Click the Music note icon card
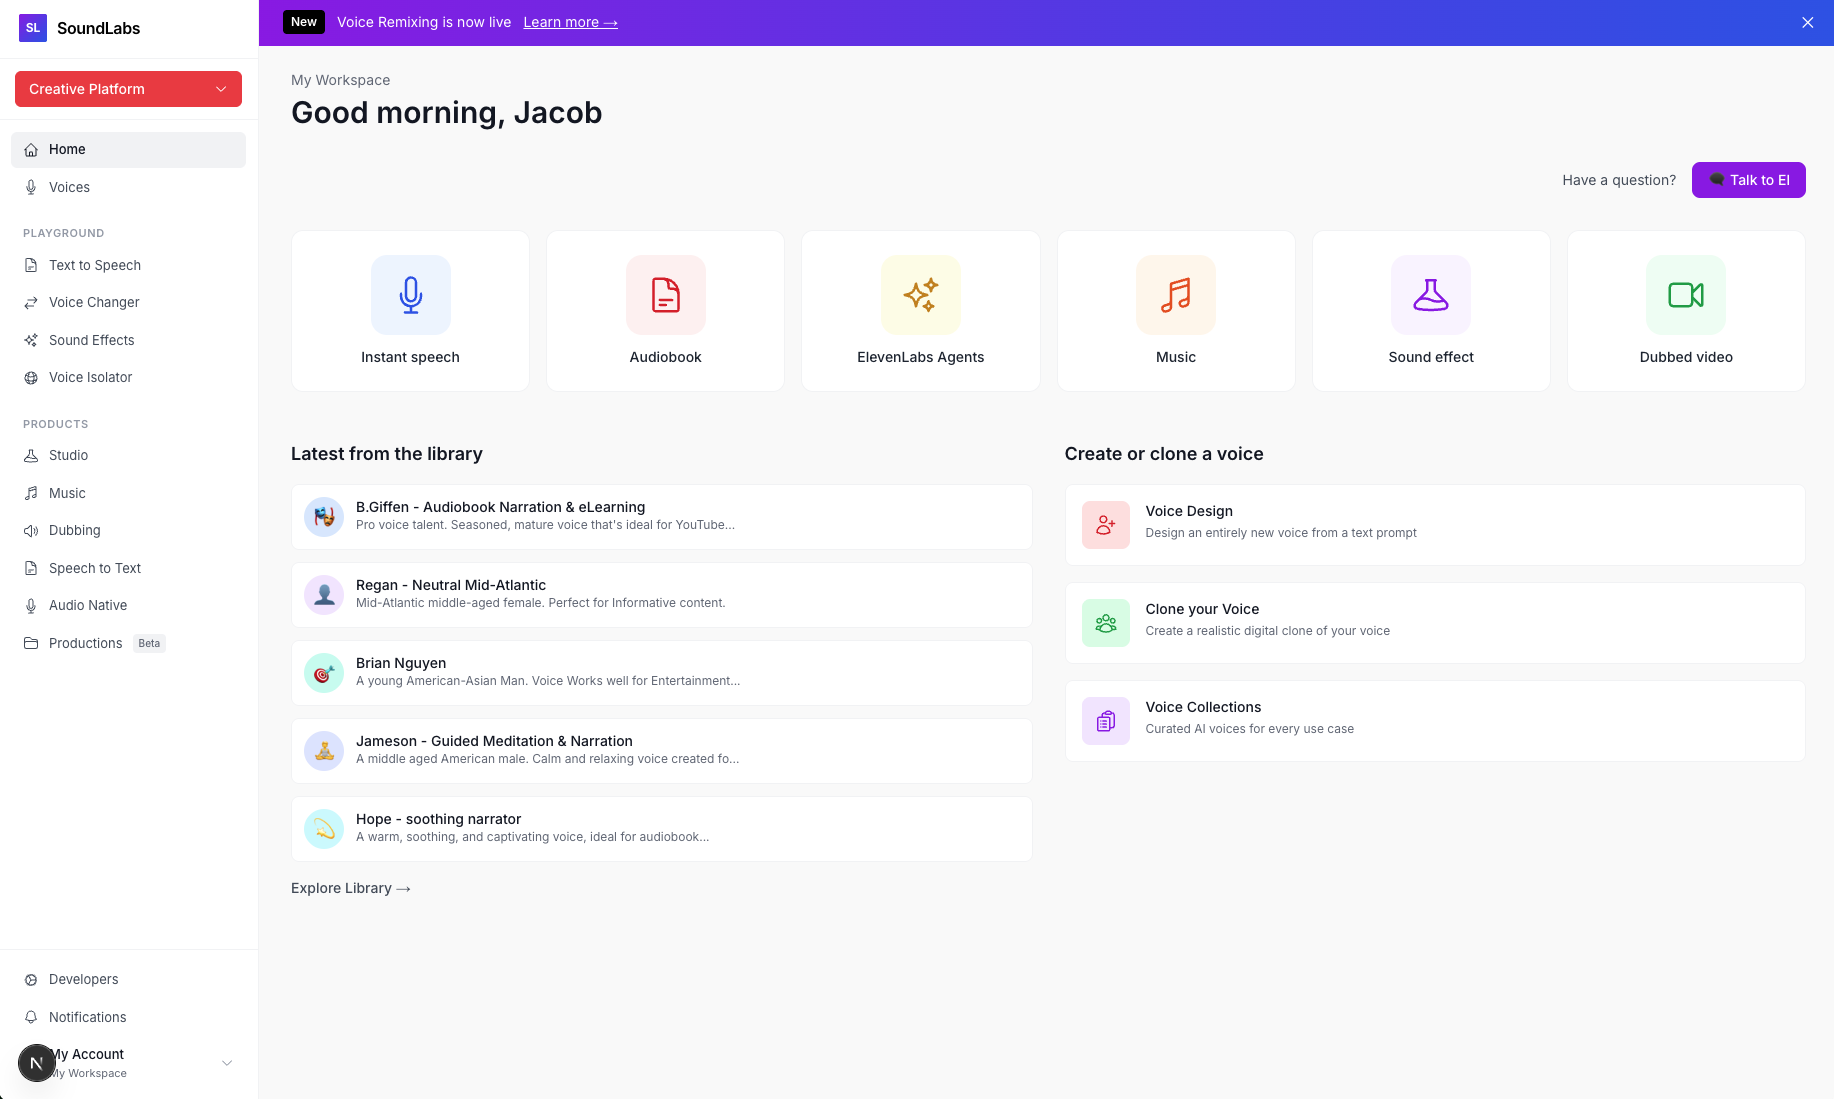The width and height of the screenshot is (1834, 1099). tap(1175, 295)
